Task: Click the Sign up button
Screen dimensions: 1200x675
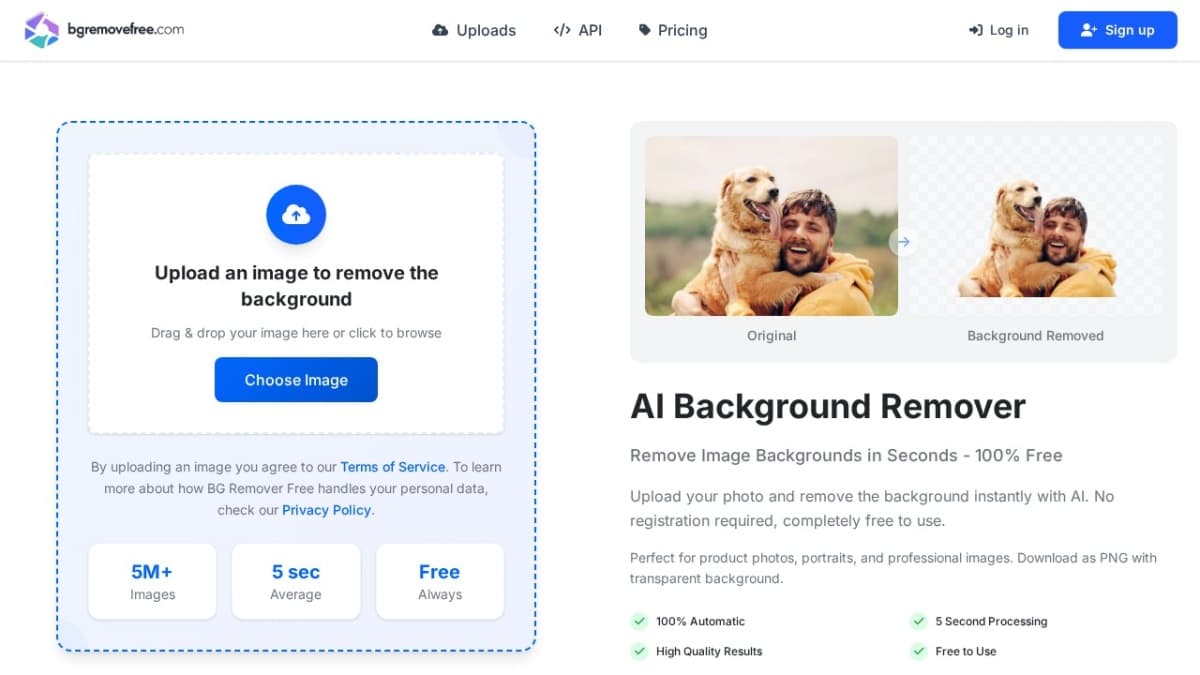Action: point(1117,30)
